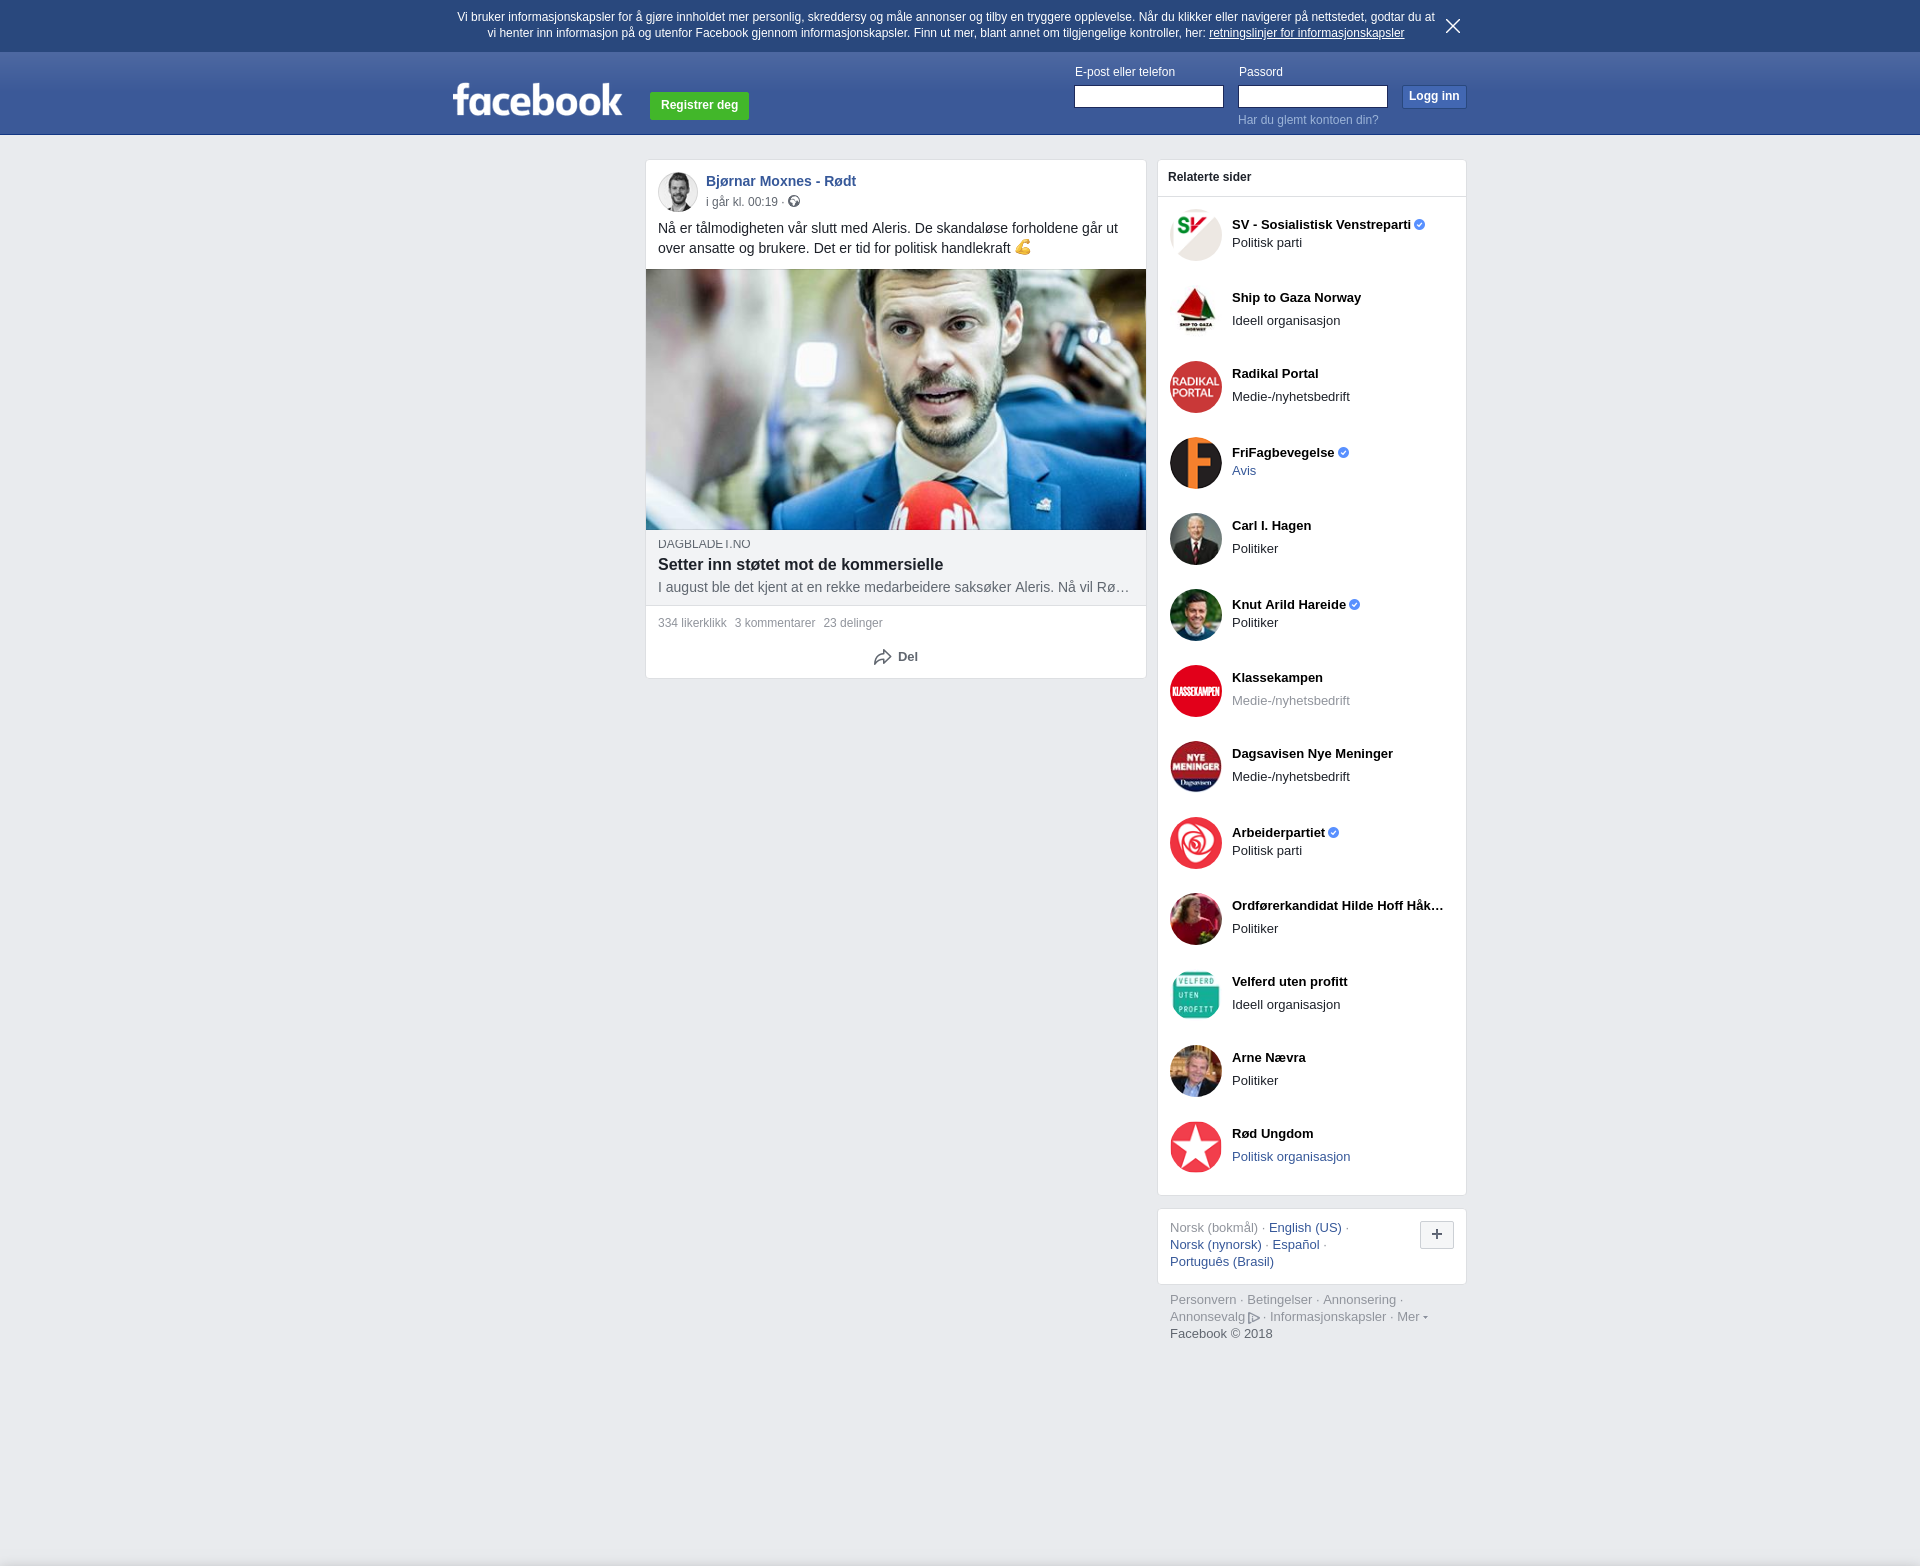Focus the 'Passord' input field

(x=1313, y=96)
